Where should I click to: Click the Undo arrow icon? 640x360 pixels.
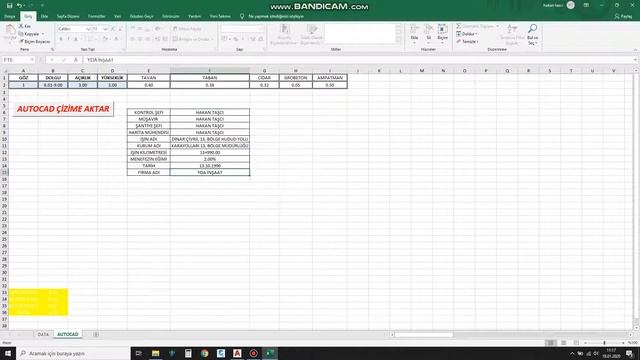tap(19, 5)
